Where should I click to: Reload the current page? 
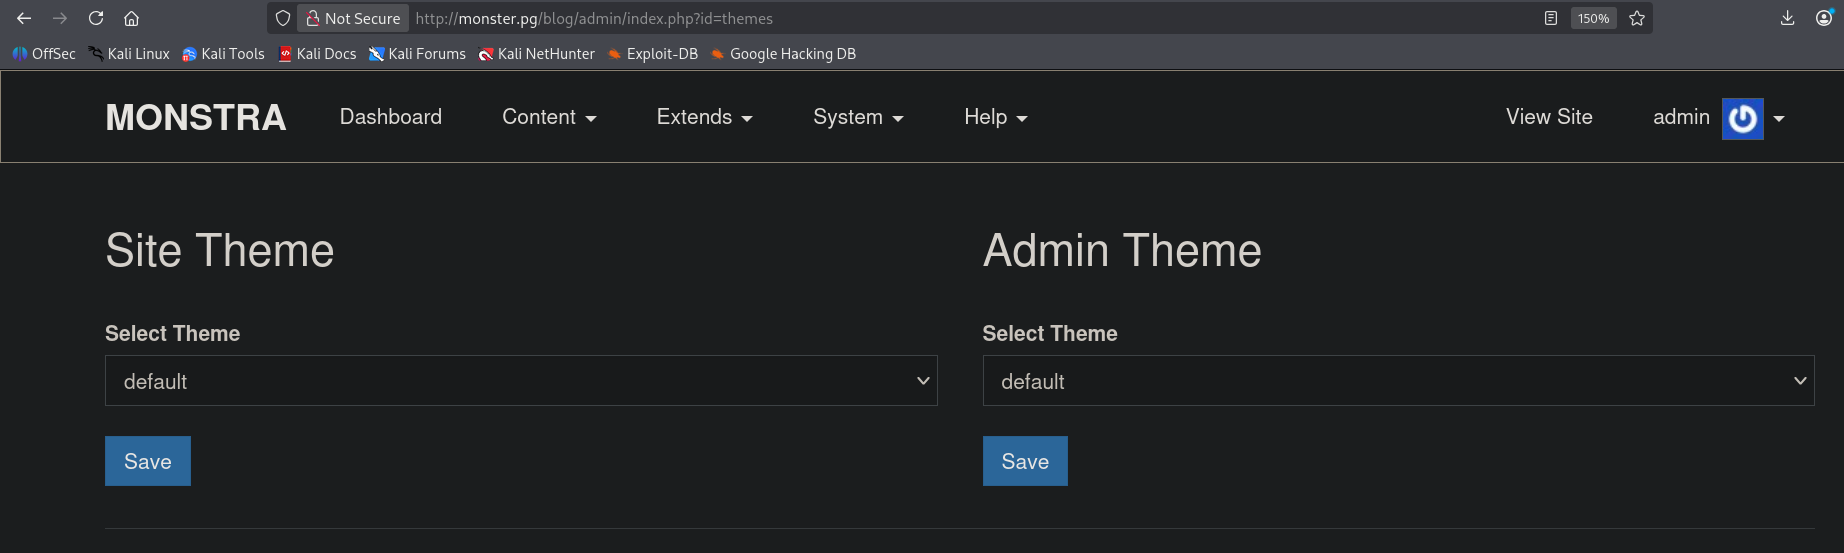[x=96, y=18]
